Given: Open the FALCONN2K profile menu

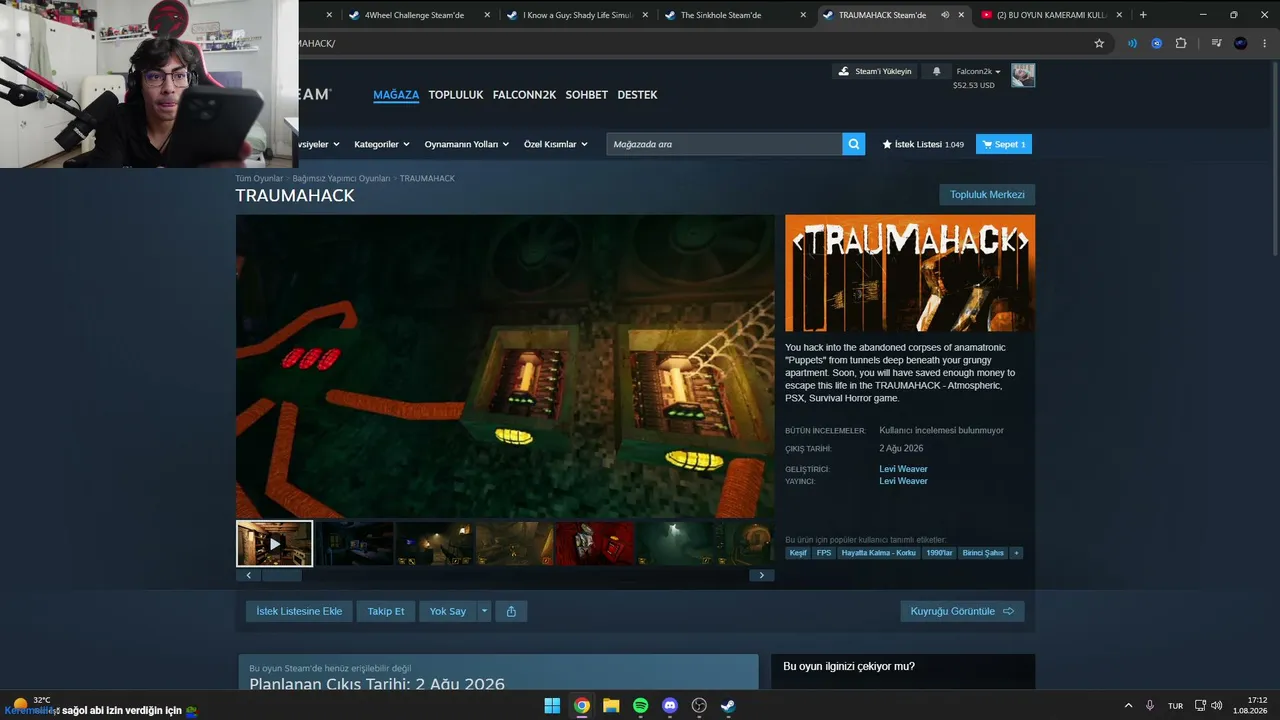Looking at the screenshot, I should pos(524,95).
